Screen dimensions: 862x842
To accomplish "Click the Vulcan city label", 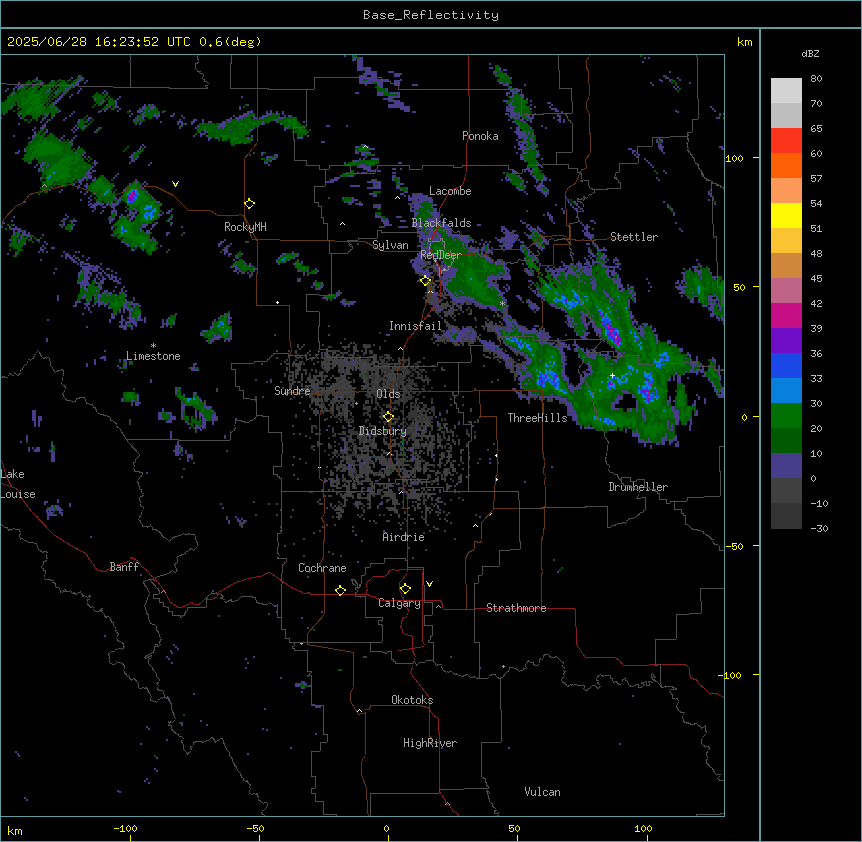I will coord(543,792).
